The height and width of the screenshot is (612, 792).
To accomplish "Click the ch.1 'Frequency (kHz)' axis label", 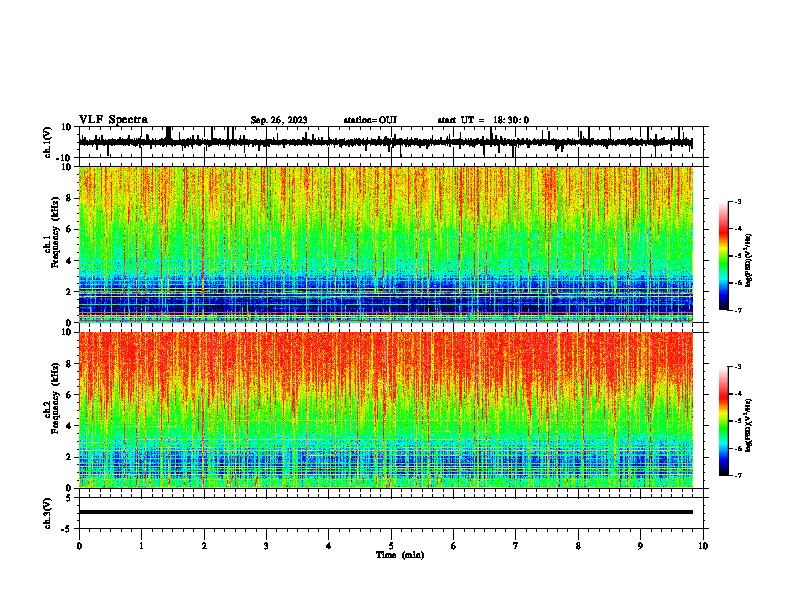I will tap(55, 233).
